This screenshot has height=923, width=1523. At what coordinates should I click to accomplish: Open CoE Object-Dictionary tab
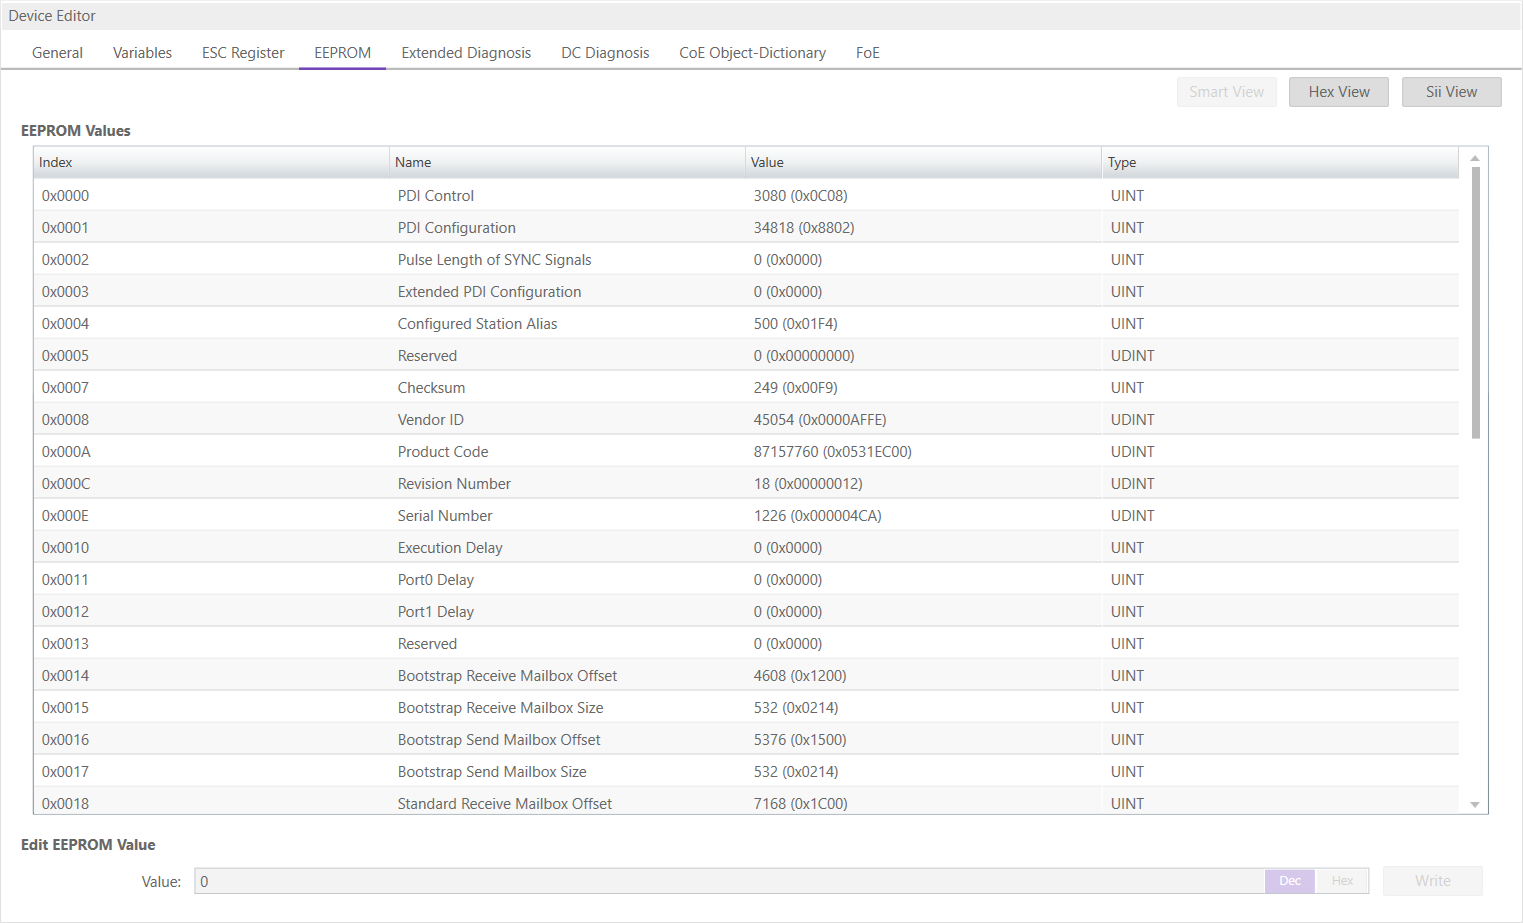(752, 53)
